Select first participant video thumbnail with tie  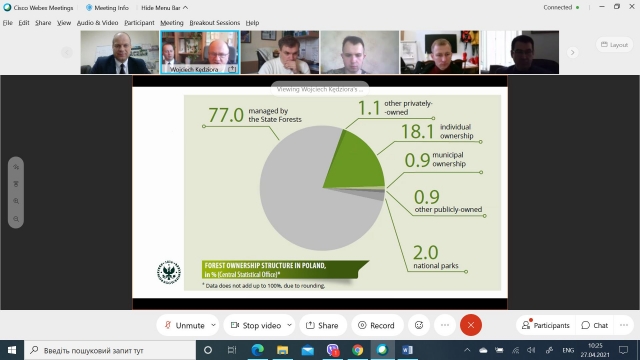coord(120,52)
